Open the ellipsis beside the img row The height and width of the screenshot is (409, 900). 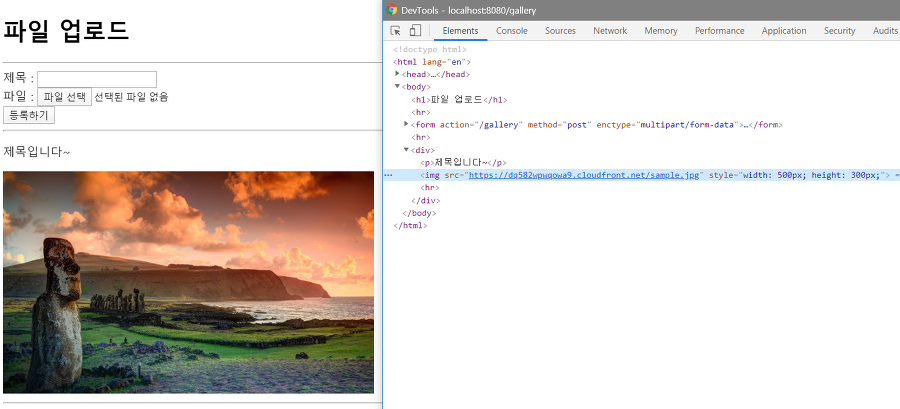[x=389, y=176]
